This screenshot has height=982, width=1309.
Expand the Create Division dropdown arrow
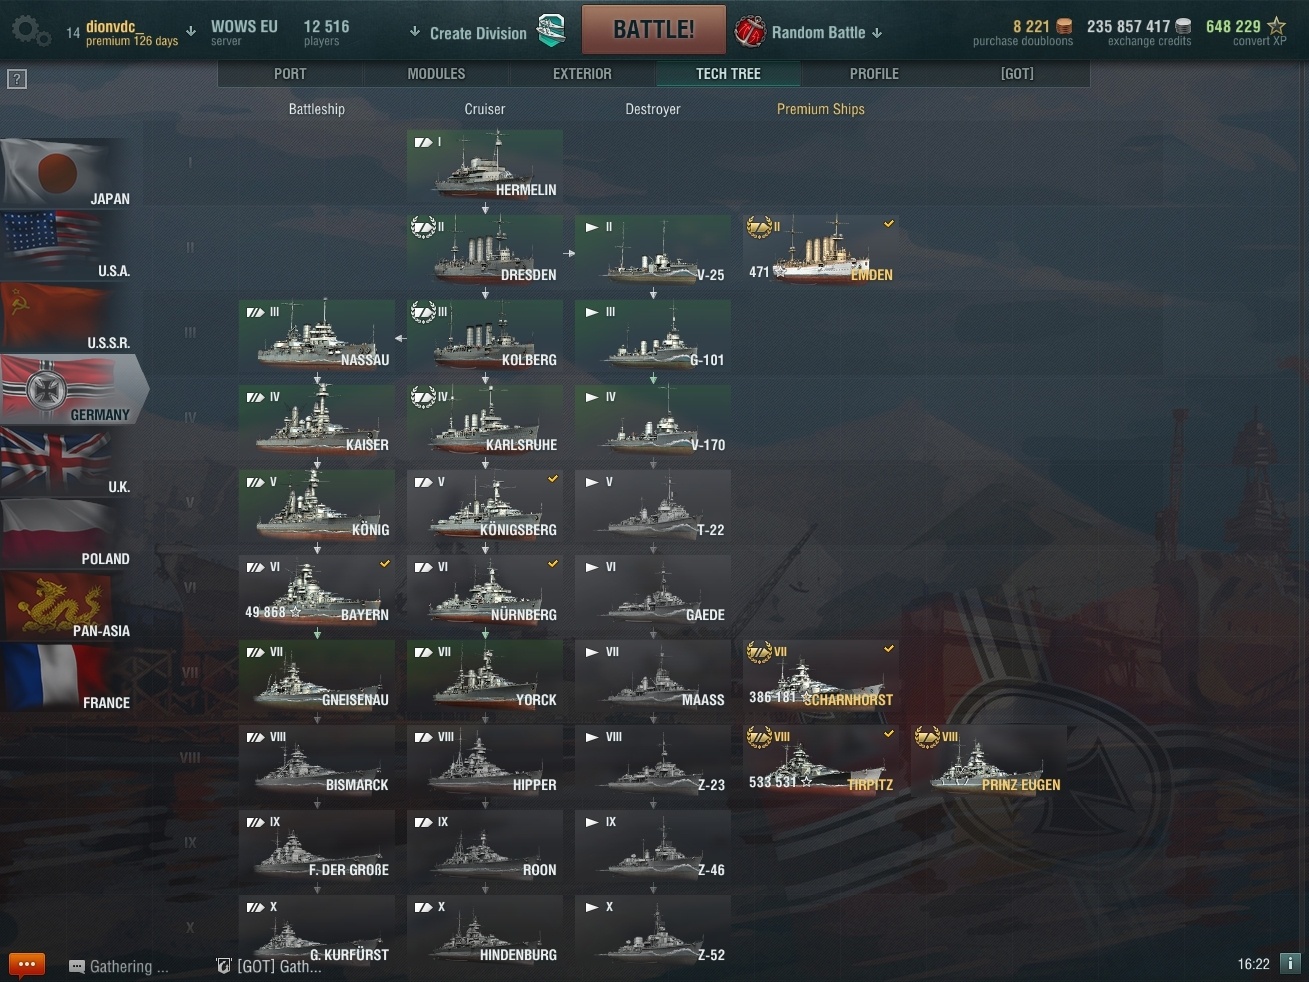coord(415,32)
